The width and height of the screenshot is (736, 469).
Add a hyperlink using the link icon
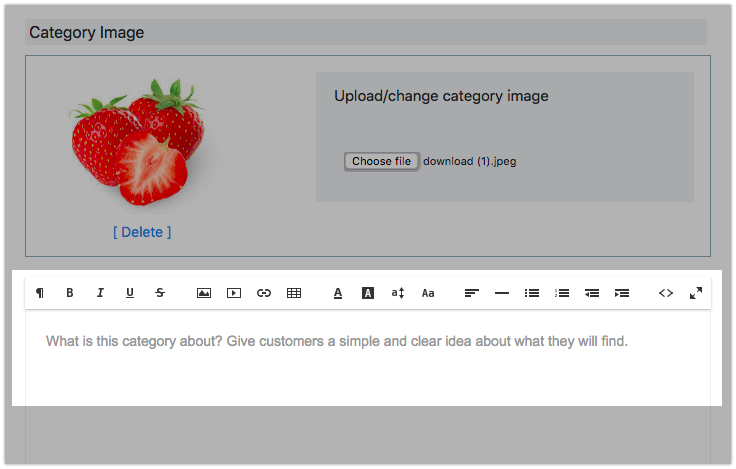click(264, 293)
